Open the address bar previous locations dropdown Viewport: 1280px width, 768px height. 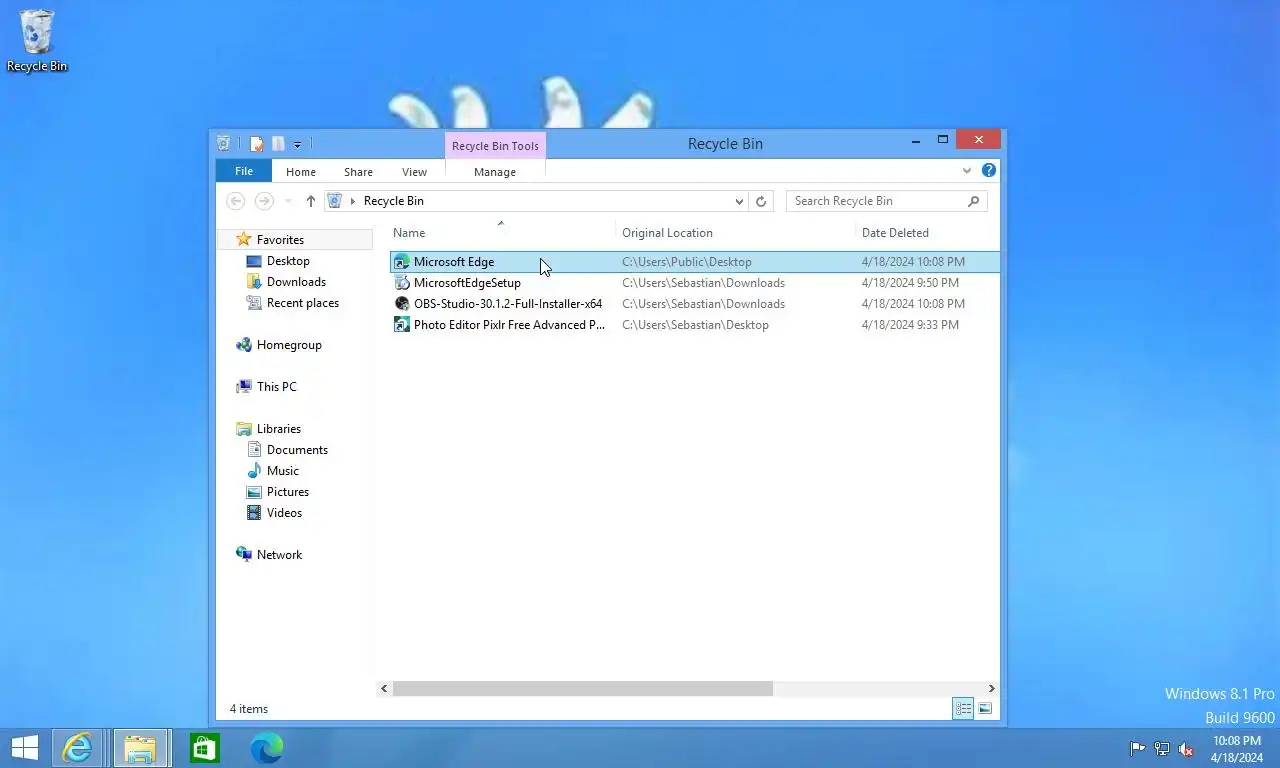pyautogui.click(x=739, y=201)
